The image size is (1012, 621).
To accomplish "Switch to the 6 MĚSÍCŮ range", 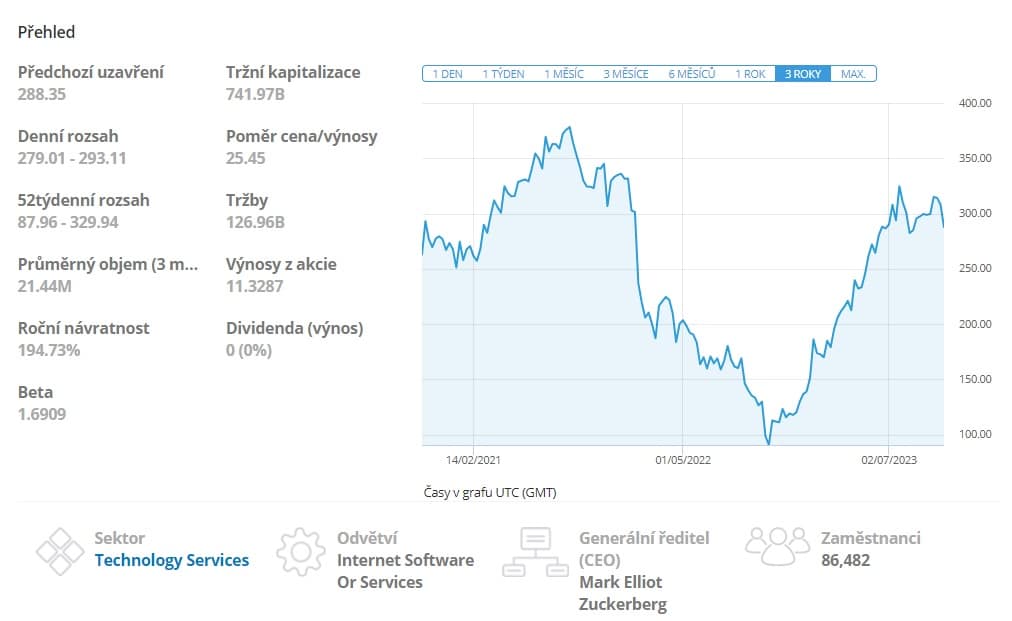I will 692,74.
